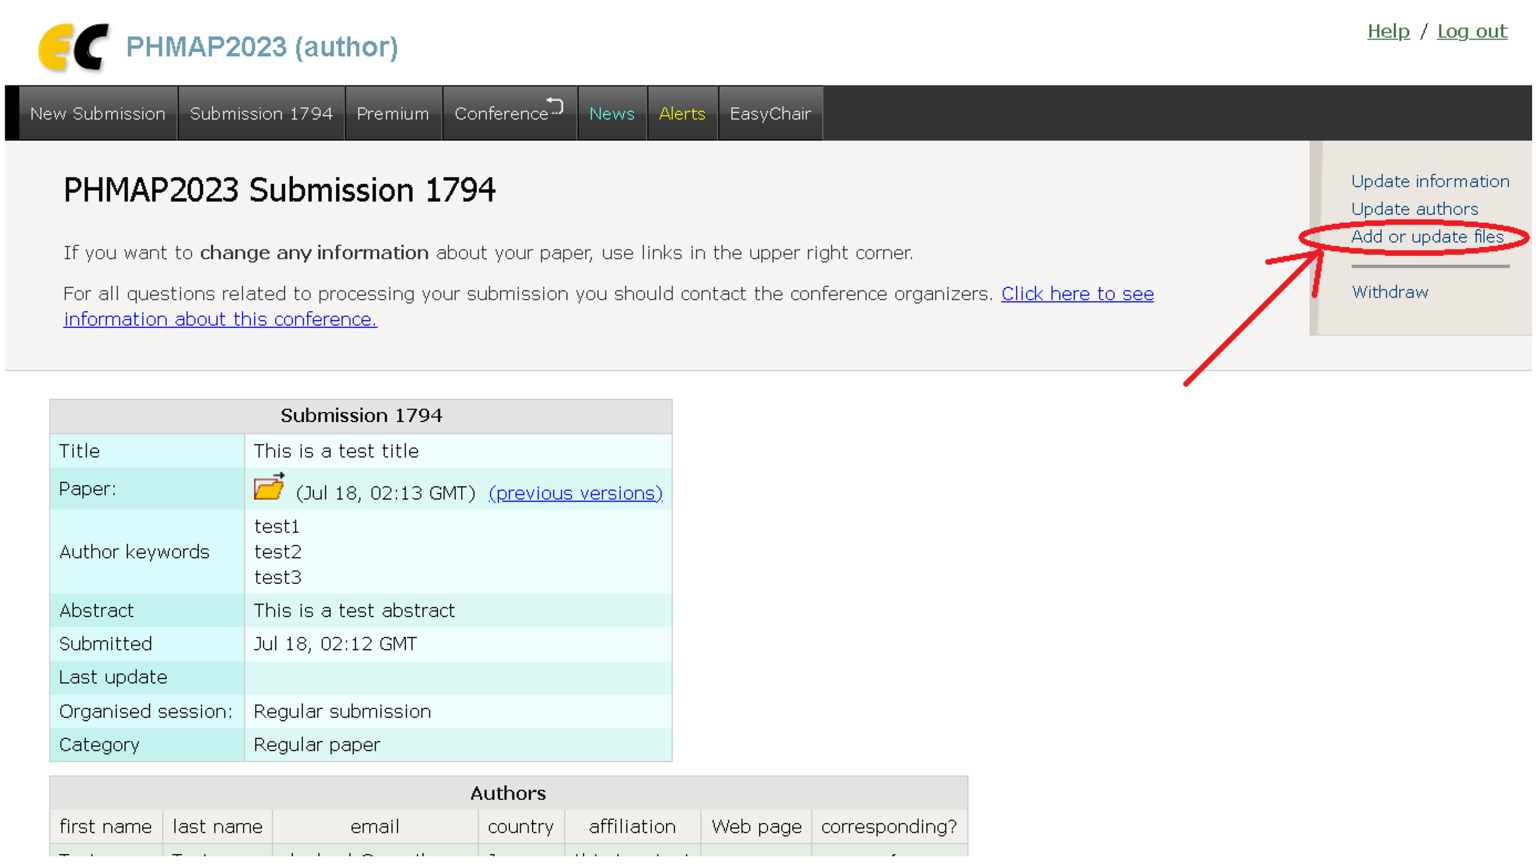Select the Submission 1794 menu item
The width and height of the screenshot is (1536, 864).
(261, 114)
